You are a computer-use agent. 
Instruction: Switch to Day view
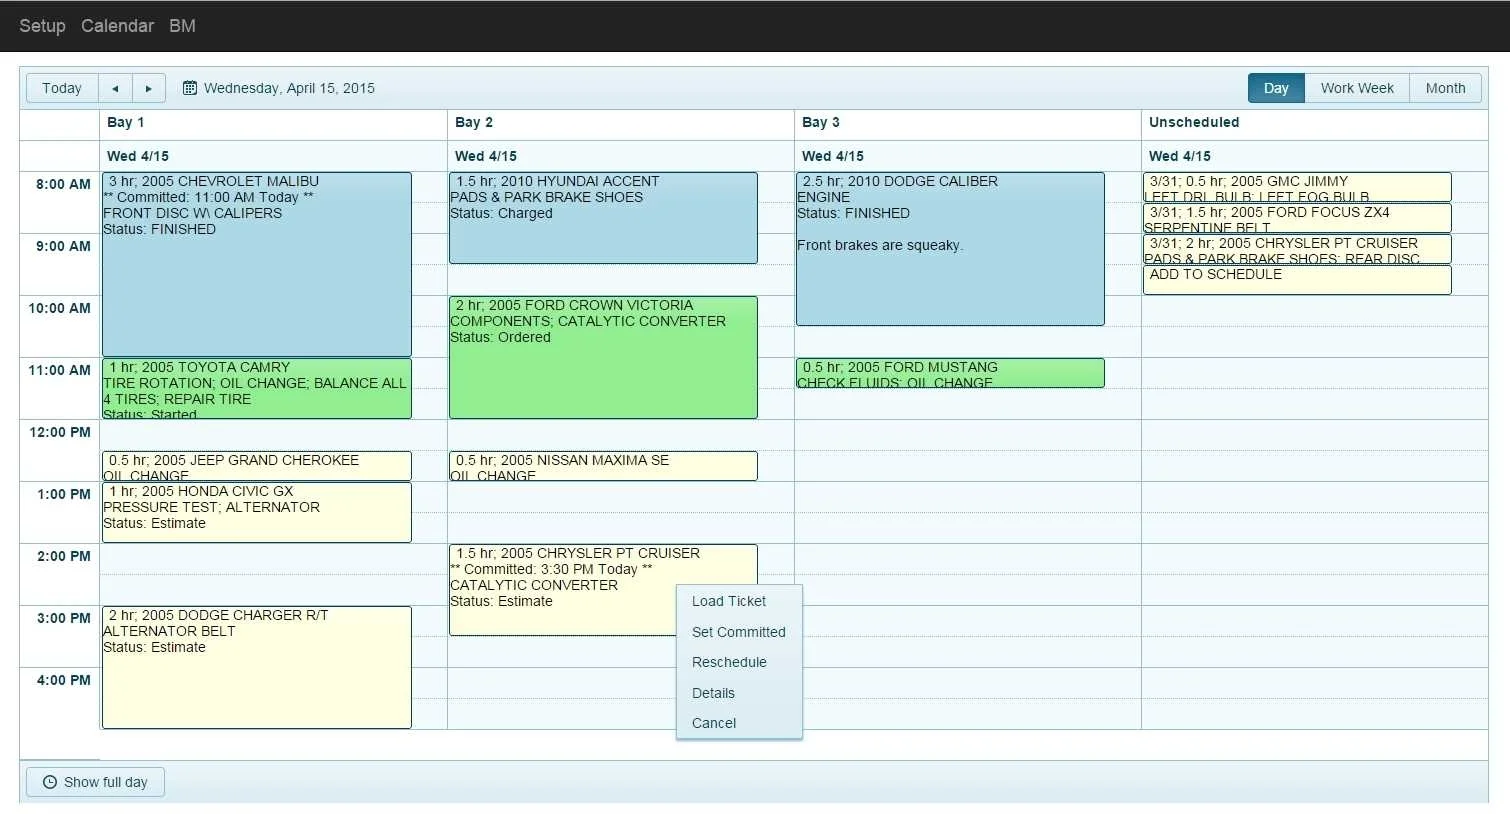[1276, 88]
